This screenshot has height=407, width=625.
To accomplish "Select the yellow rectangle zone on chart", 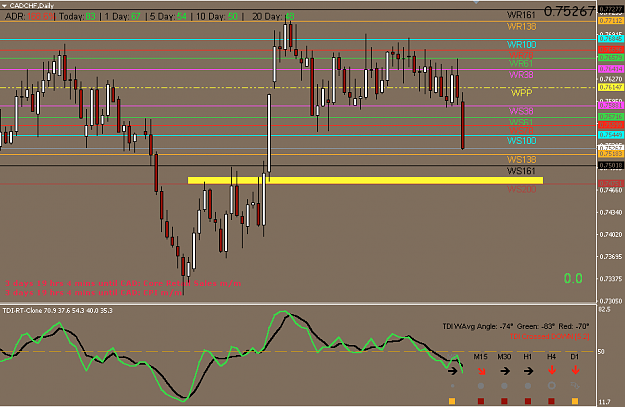I will point(365,181).
